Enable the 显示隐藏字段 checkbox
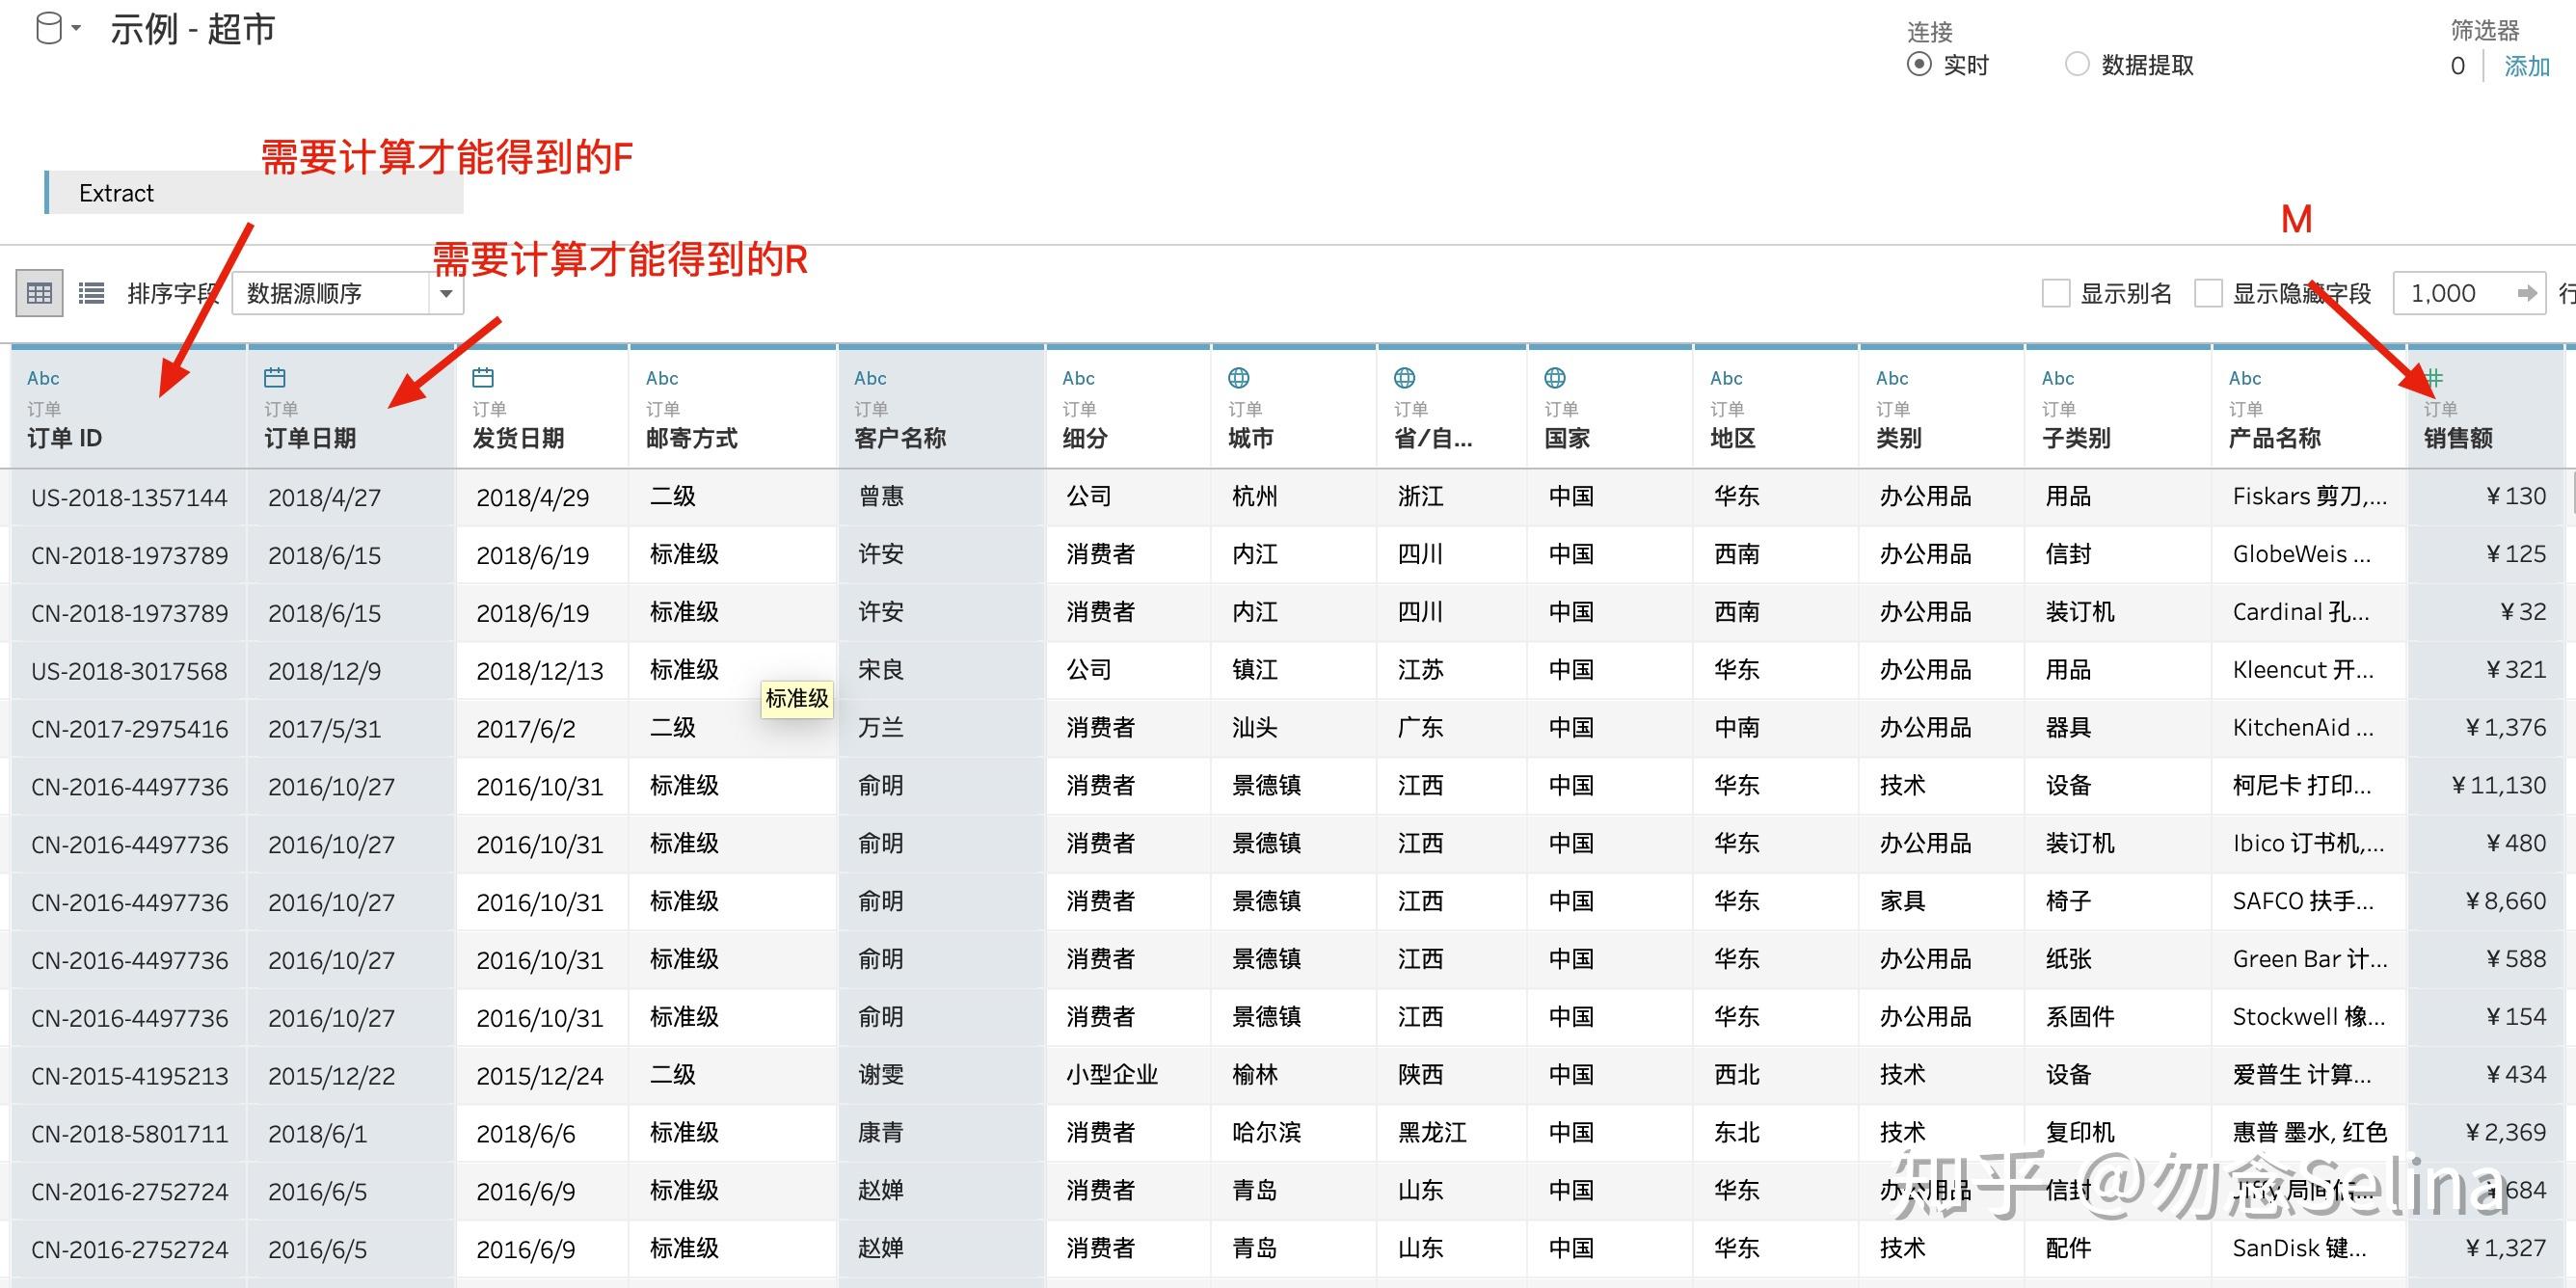2576x1288 pixels. pos(2208,292)
